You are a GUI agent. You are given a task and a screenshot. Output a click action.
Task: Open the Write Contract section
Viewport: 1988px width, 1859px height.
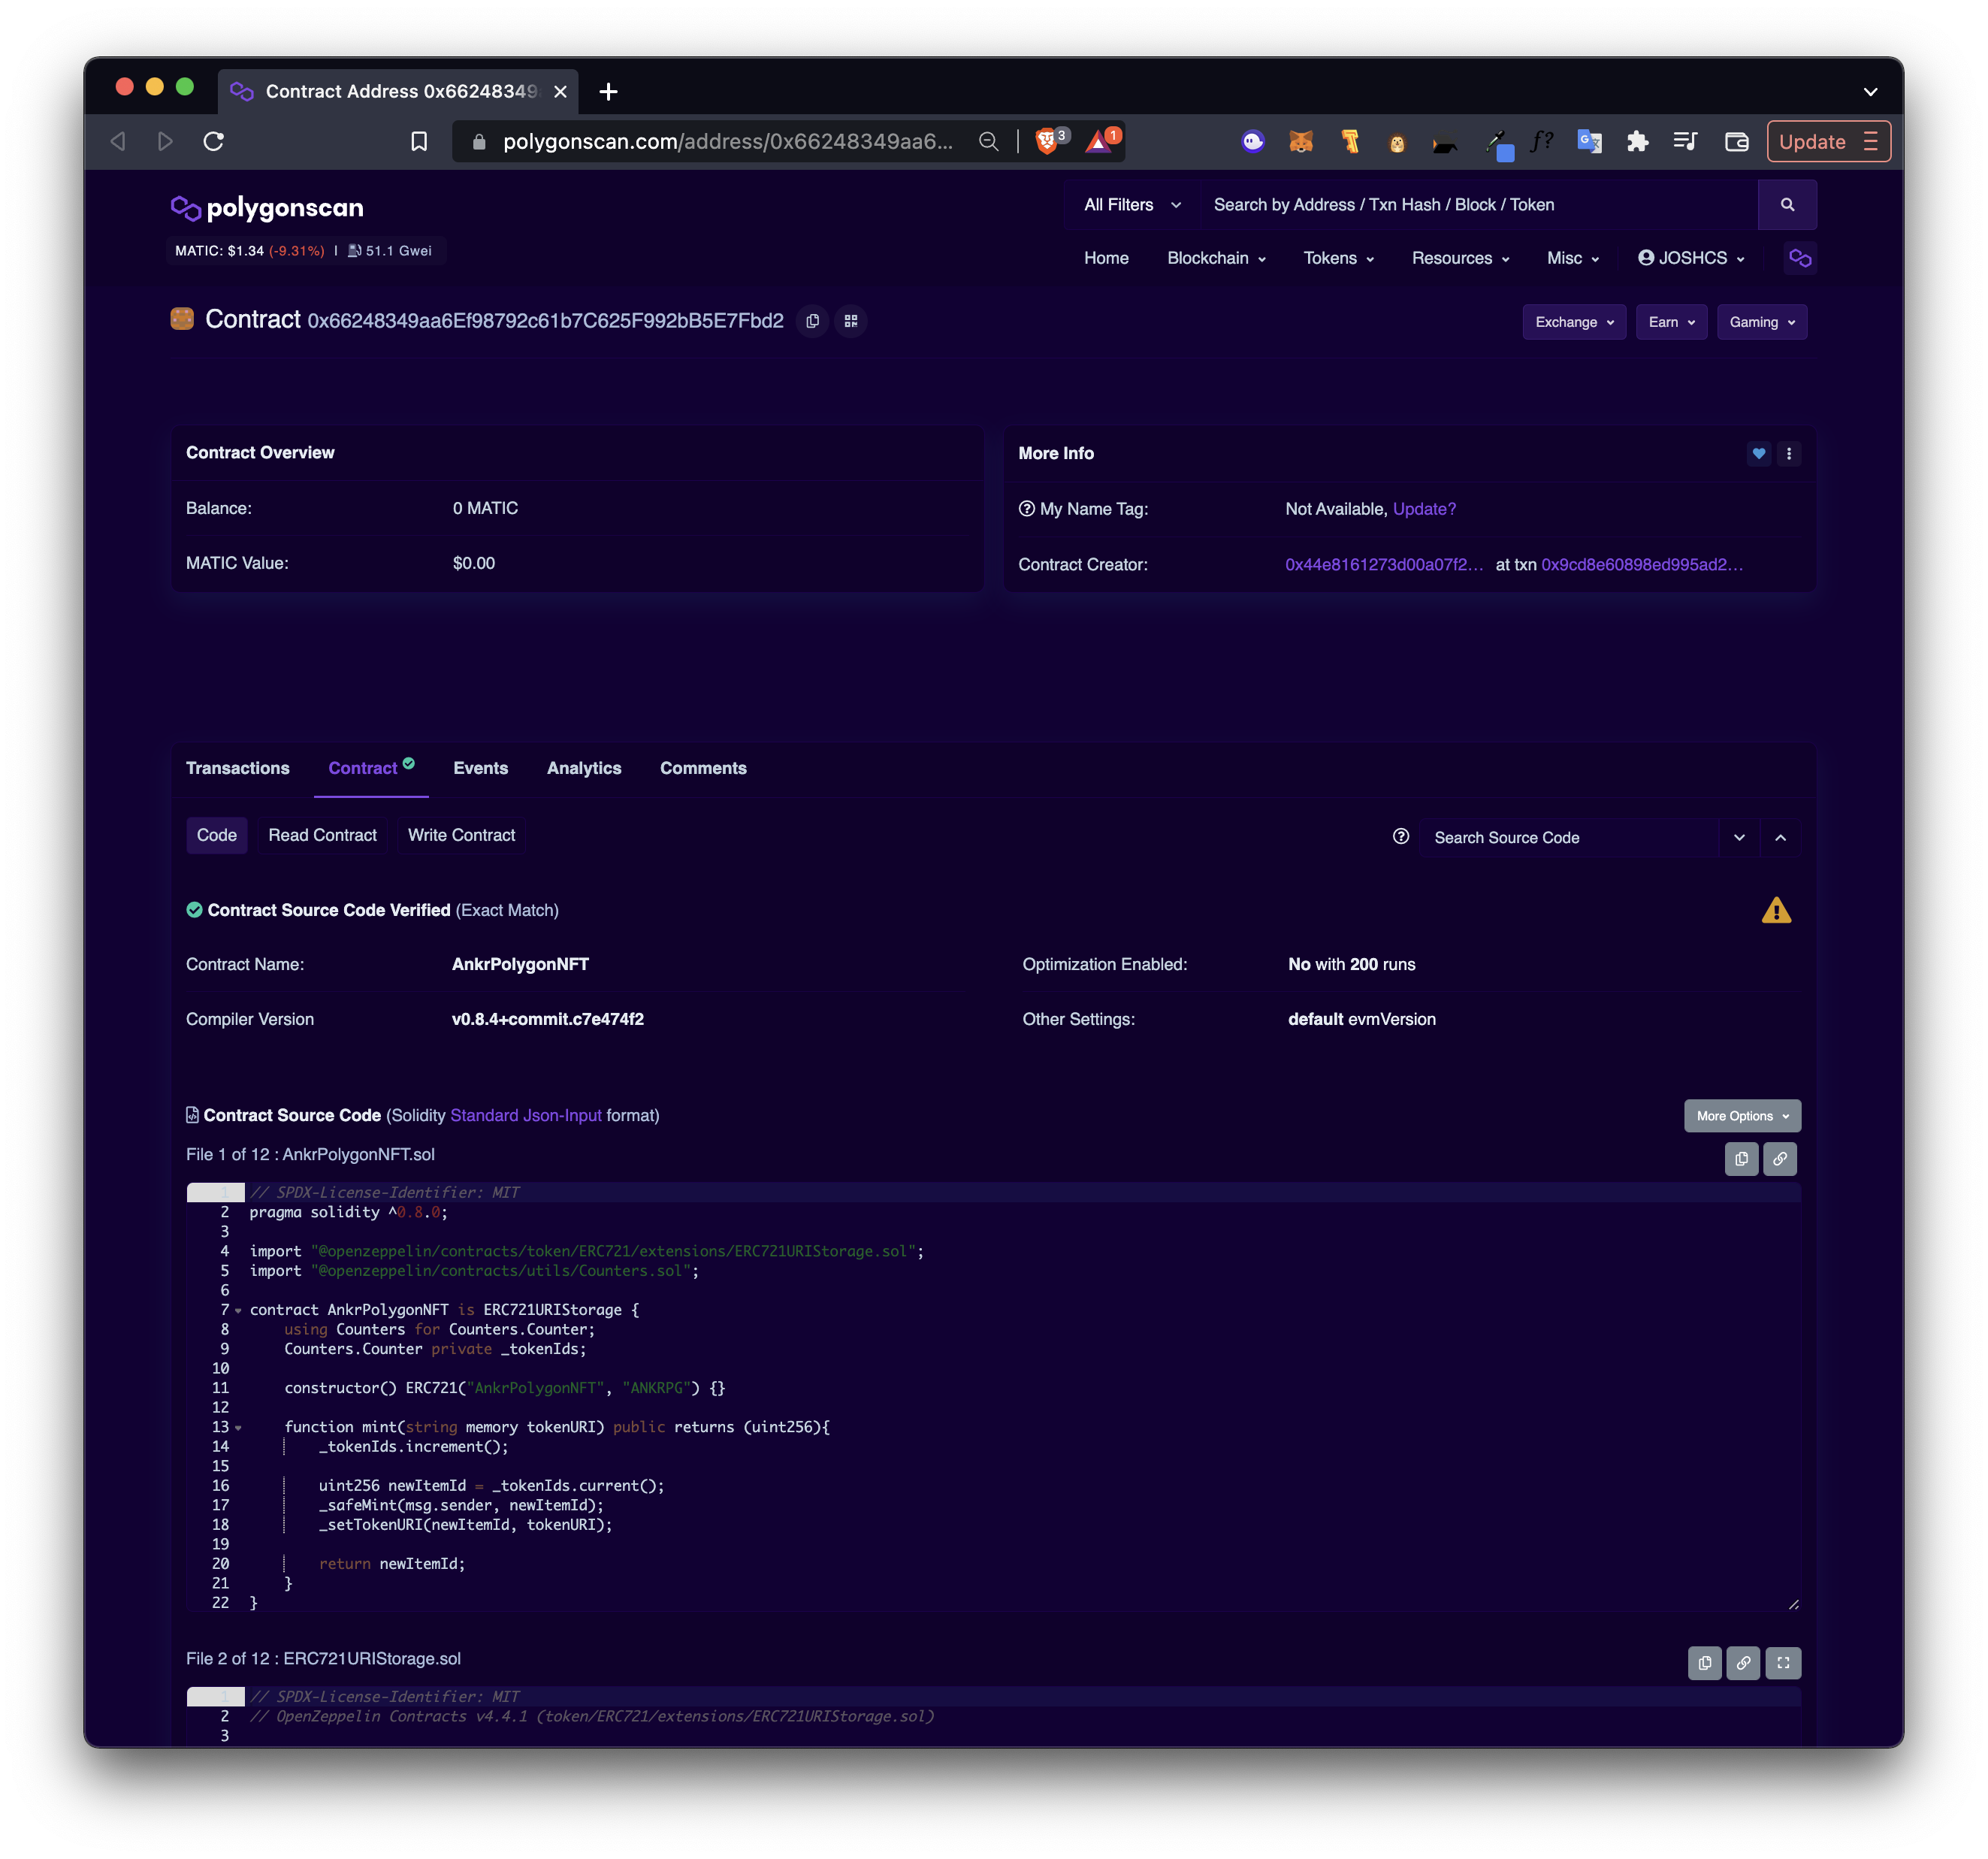tap(461, 835)
